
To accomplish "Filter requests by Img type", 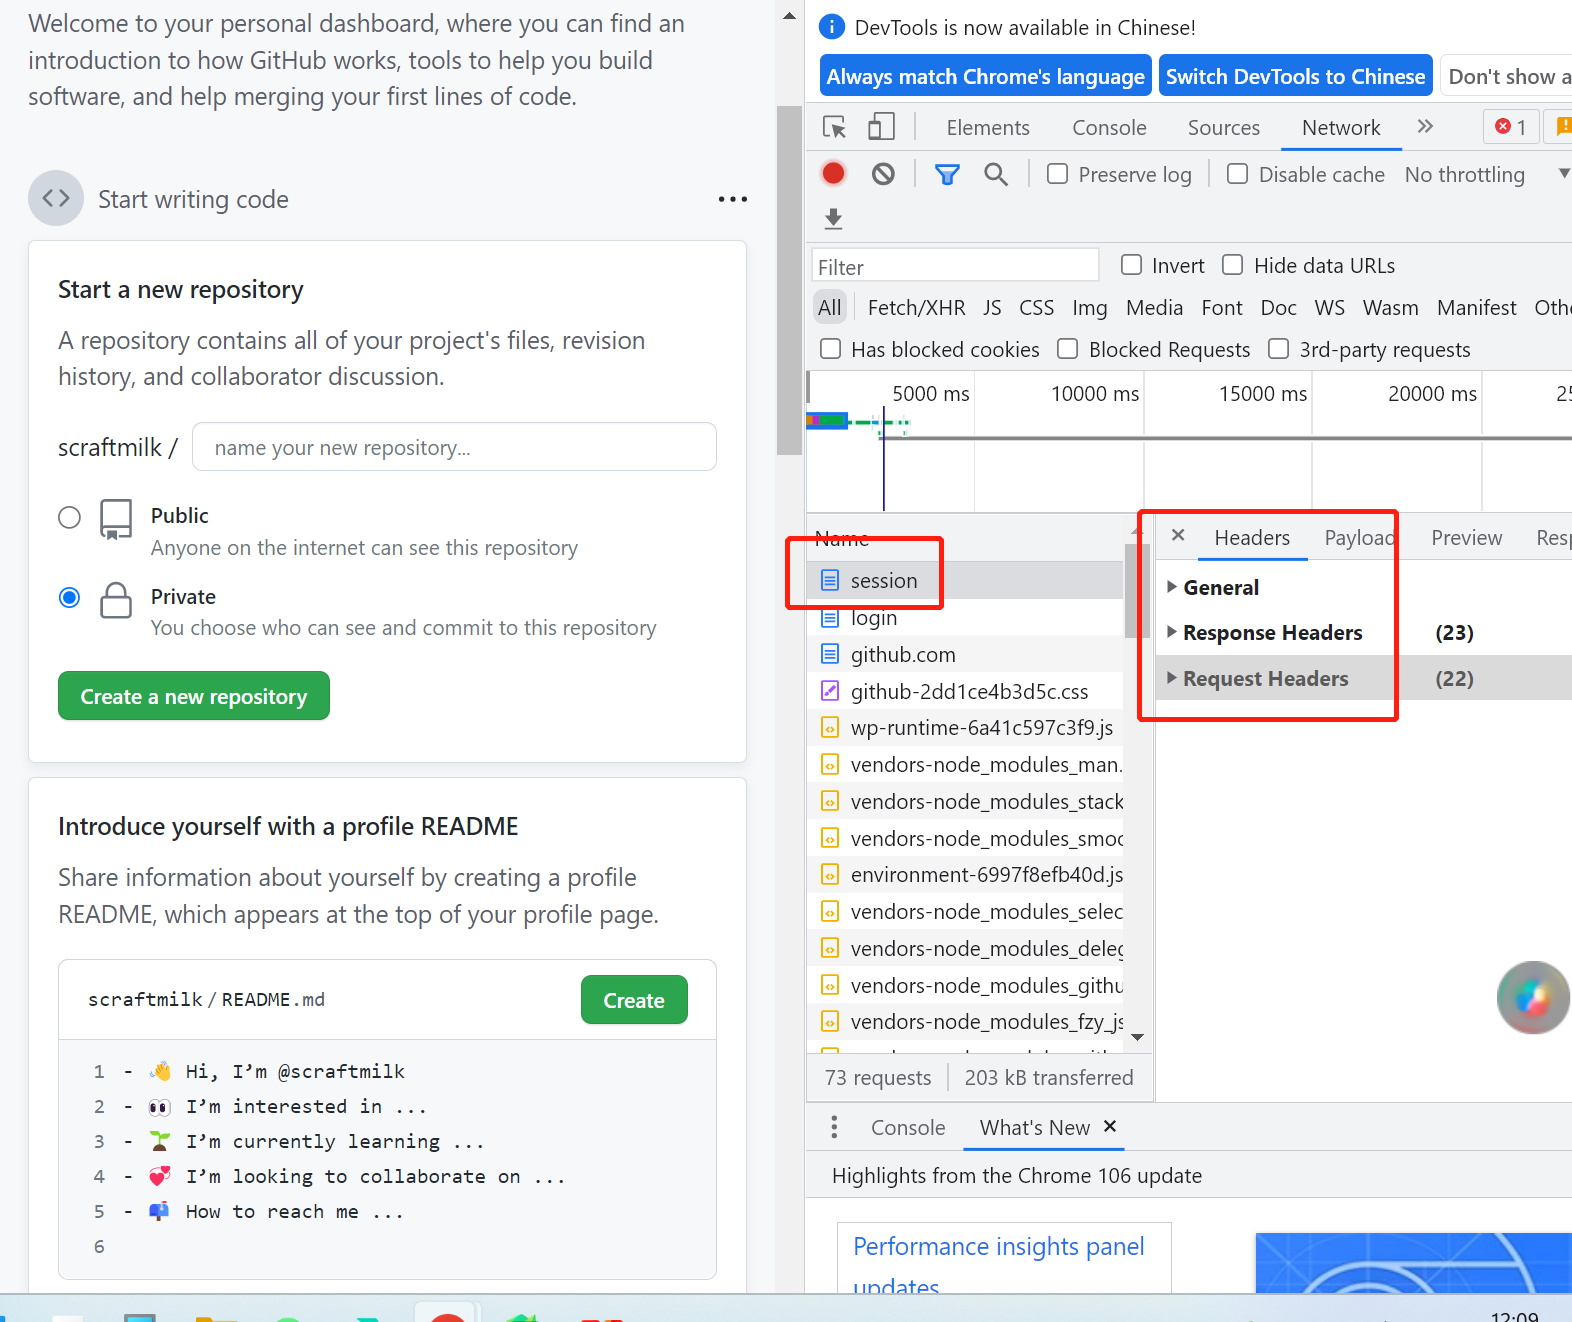I will [x=1089, y=308].
